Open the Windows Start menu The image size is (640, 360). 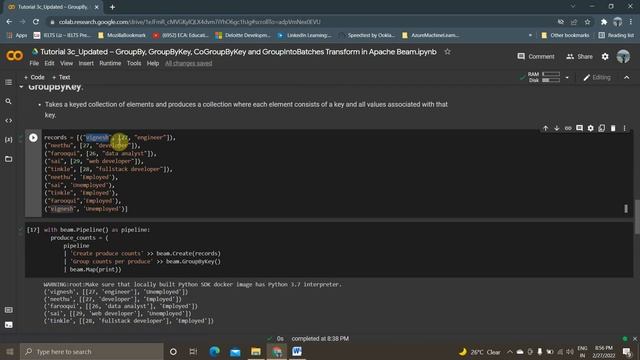pyautogui.click(x=10, y=351)
